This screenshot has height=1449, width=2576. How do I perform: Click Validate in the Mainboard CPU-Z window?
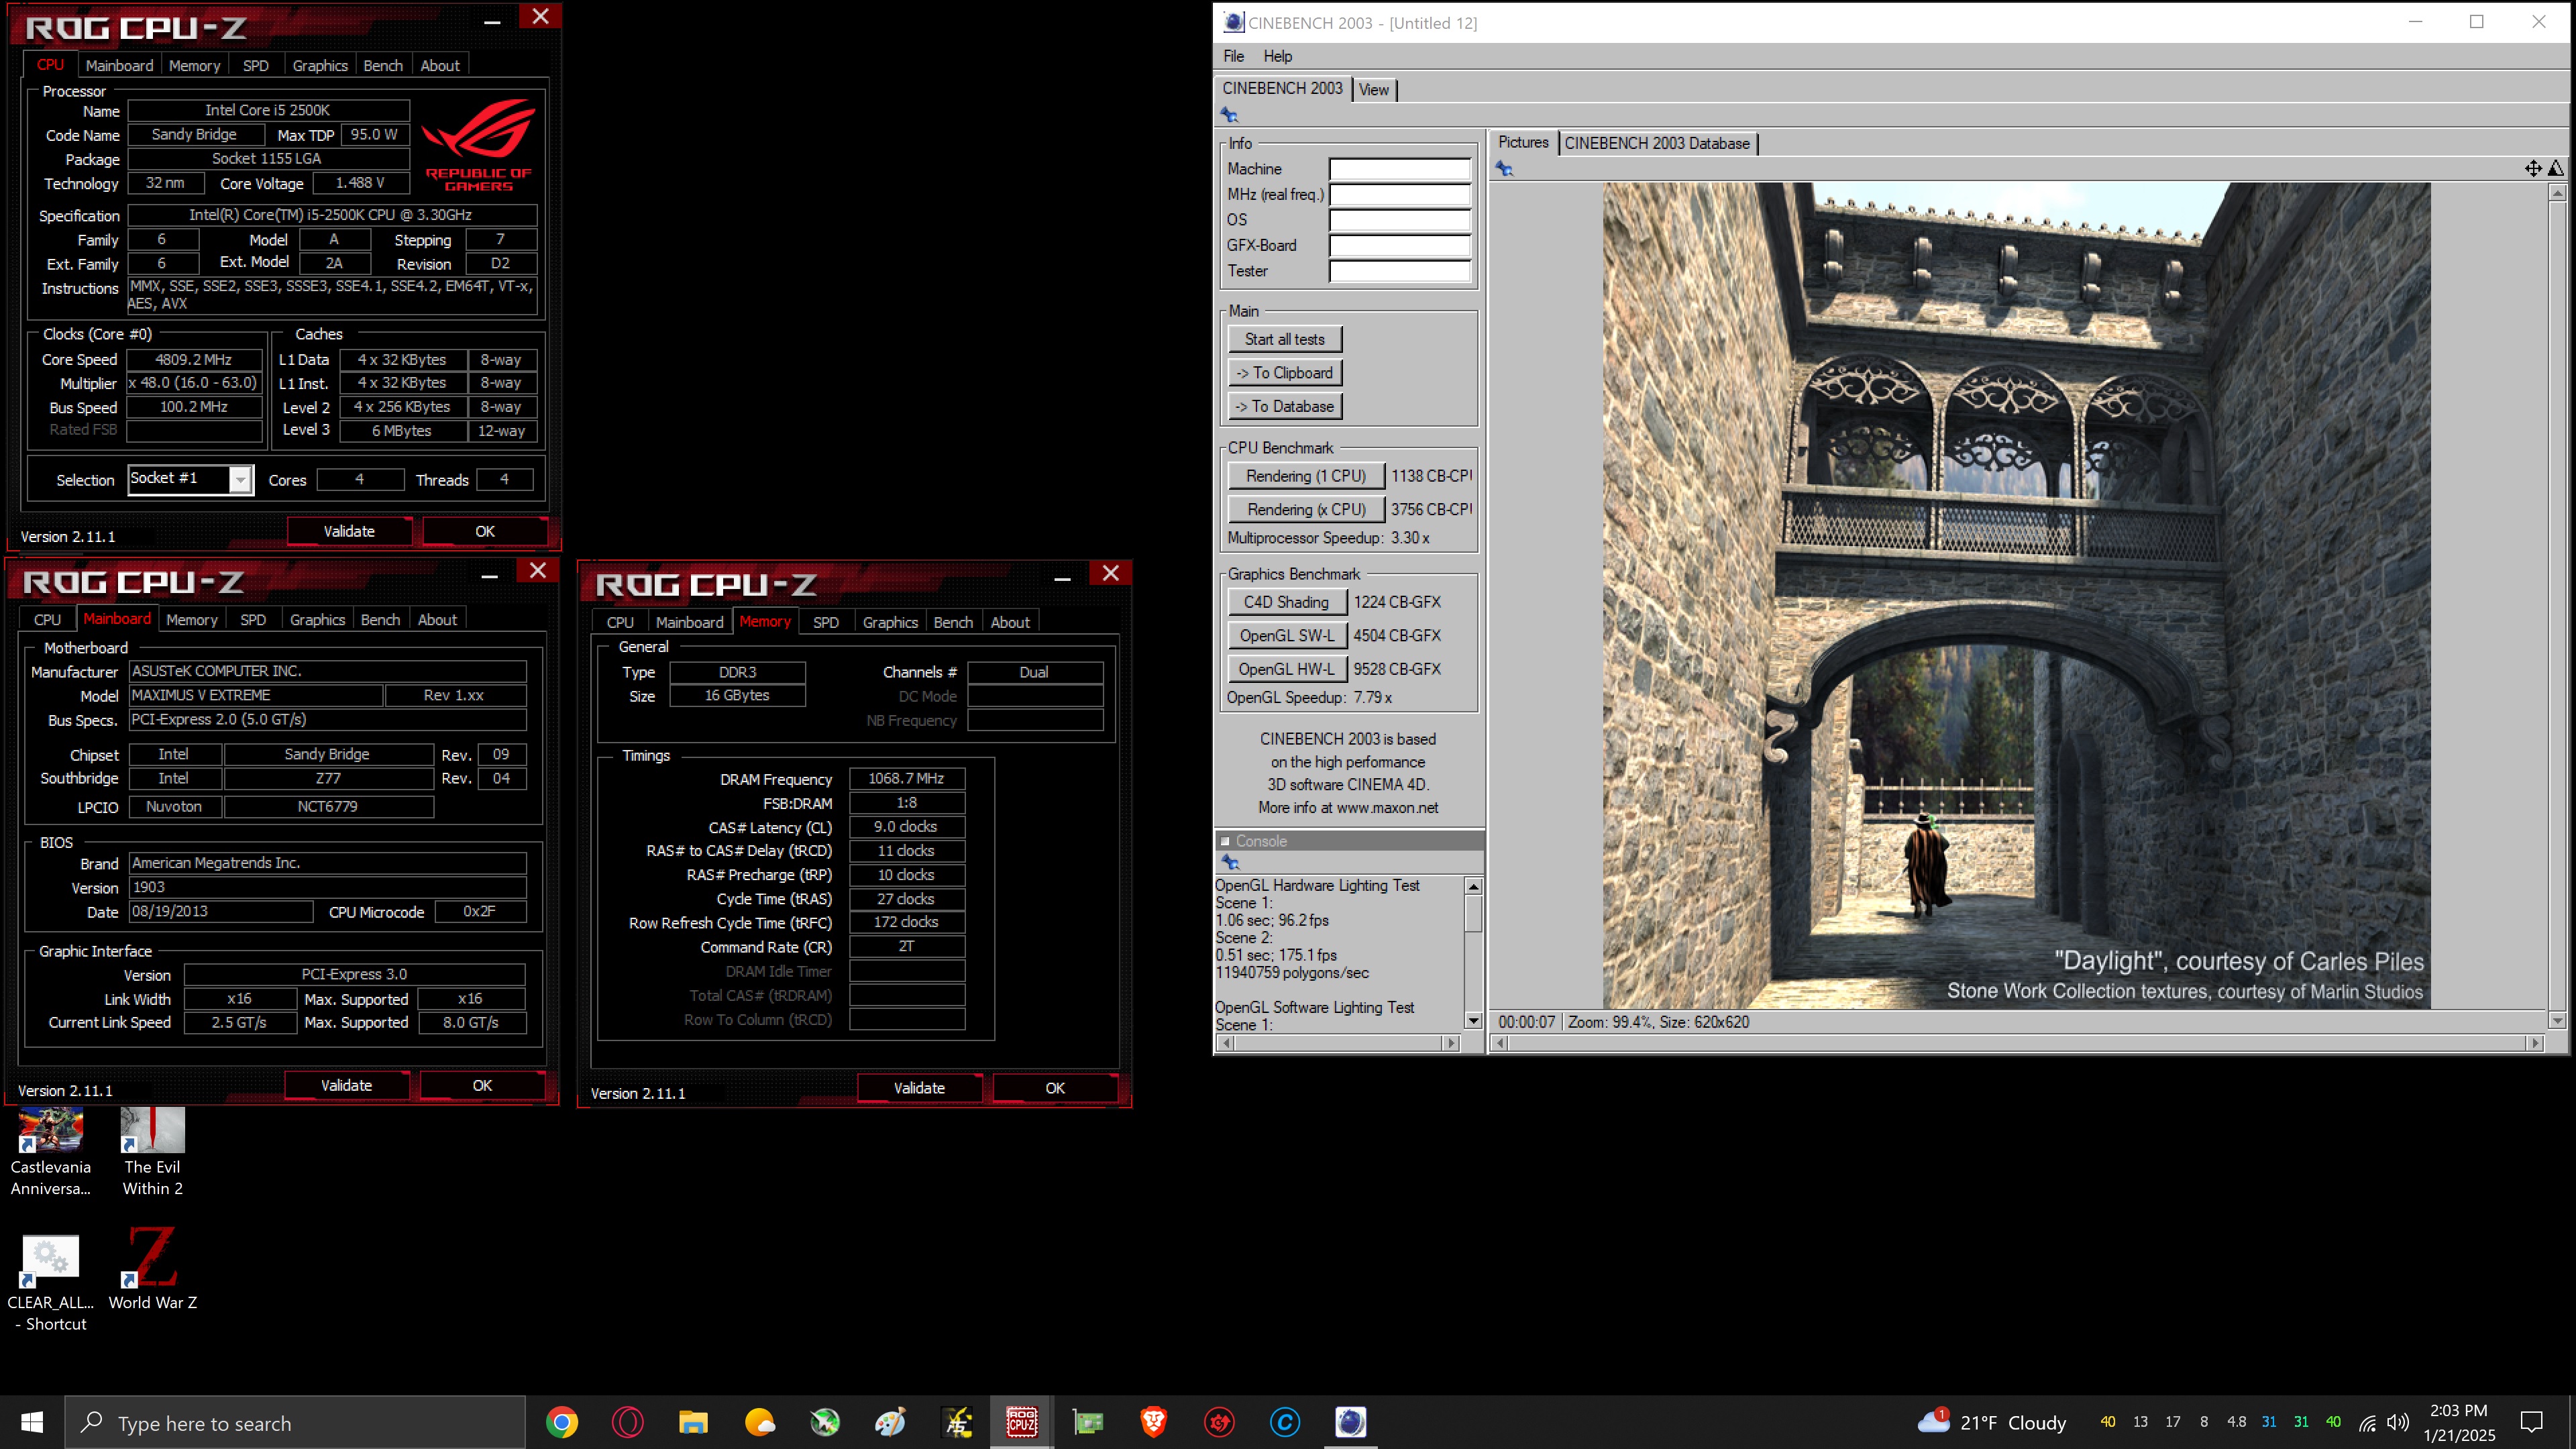(x=346, y=1085)
